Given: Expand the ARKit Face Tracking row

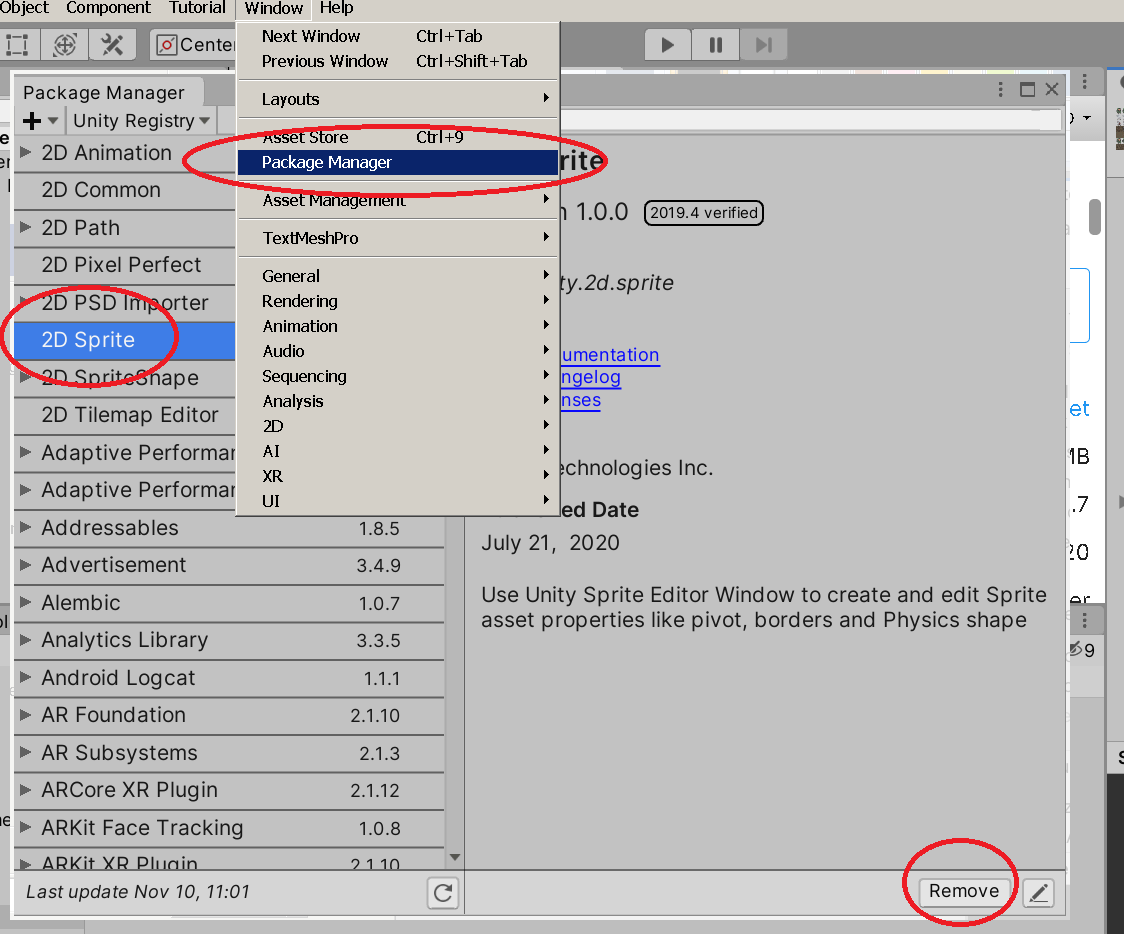Looking at the screenshot, I should click(x=26, y=827).
